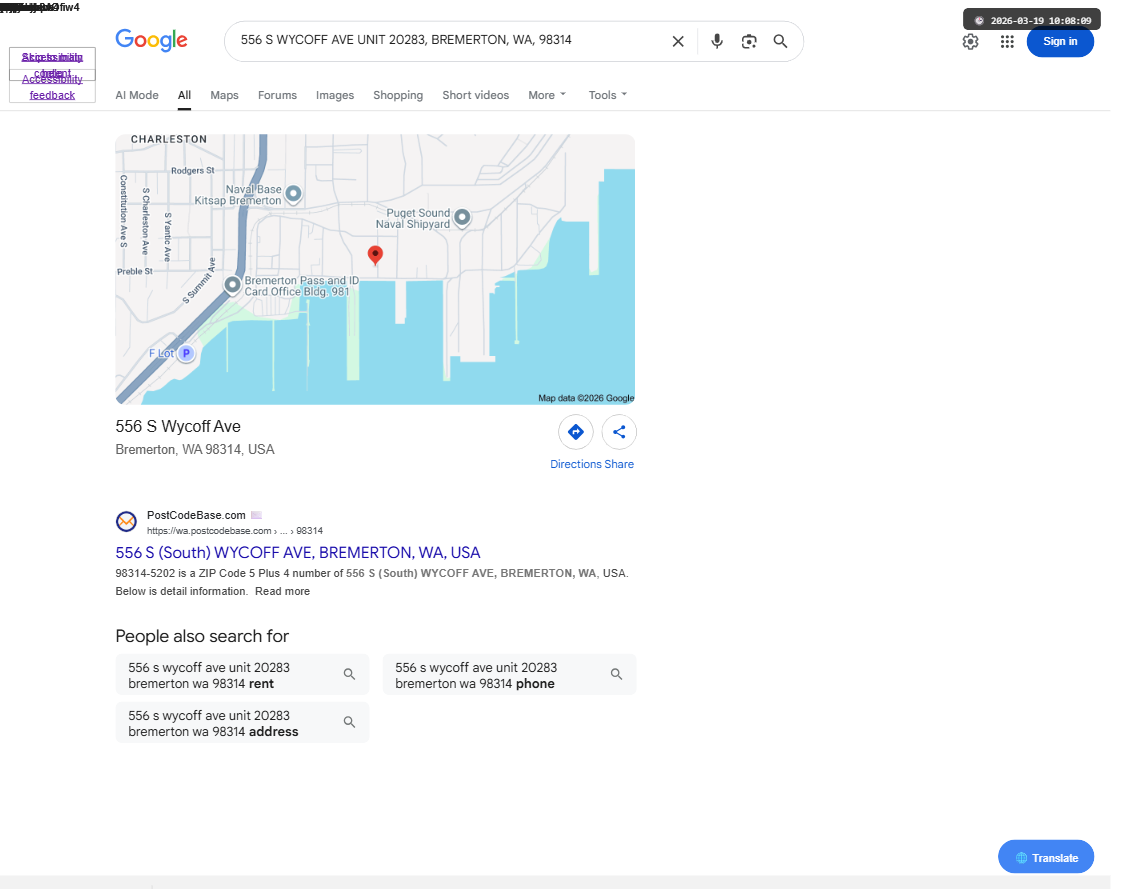This screenshot has width=1124, height=889.
Task: Click magnifier icon on rent suggestion
Action: coord(349,675)
